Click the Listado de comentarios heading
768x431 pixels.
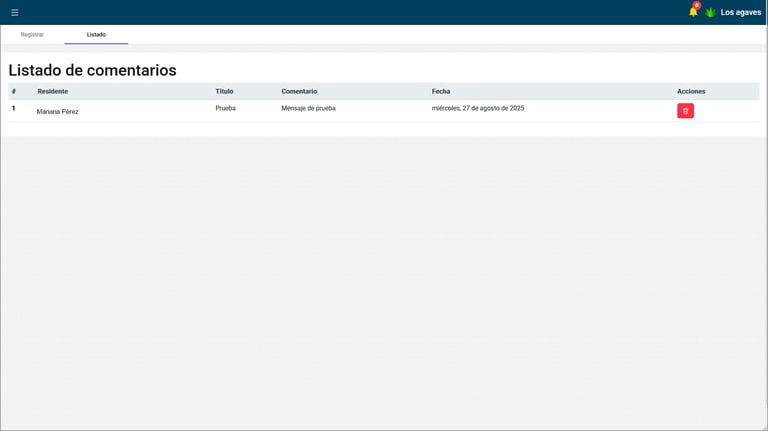point(93,70)
